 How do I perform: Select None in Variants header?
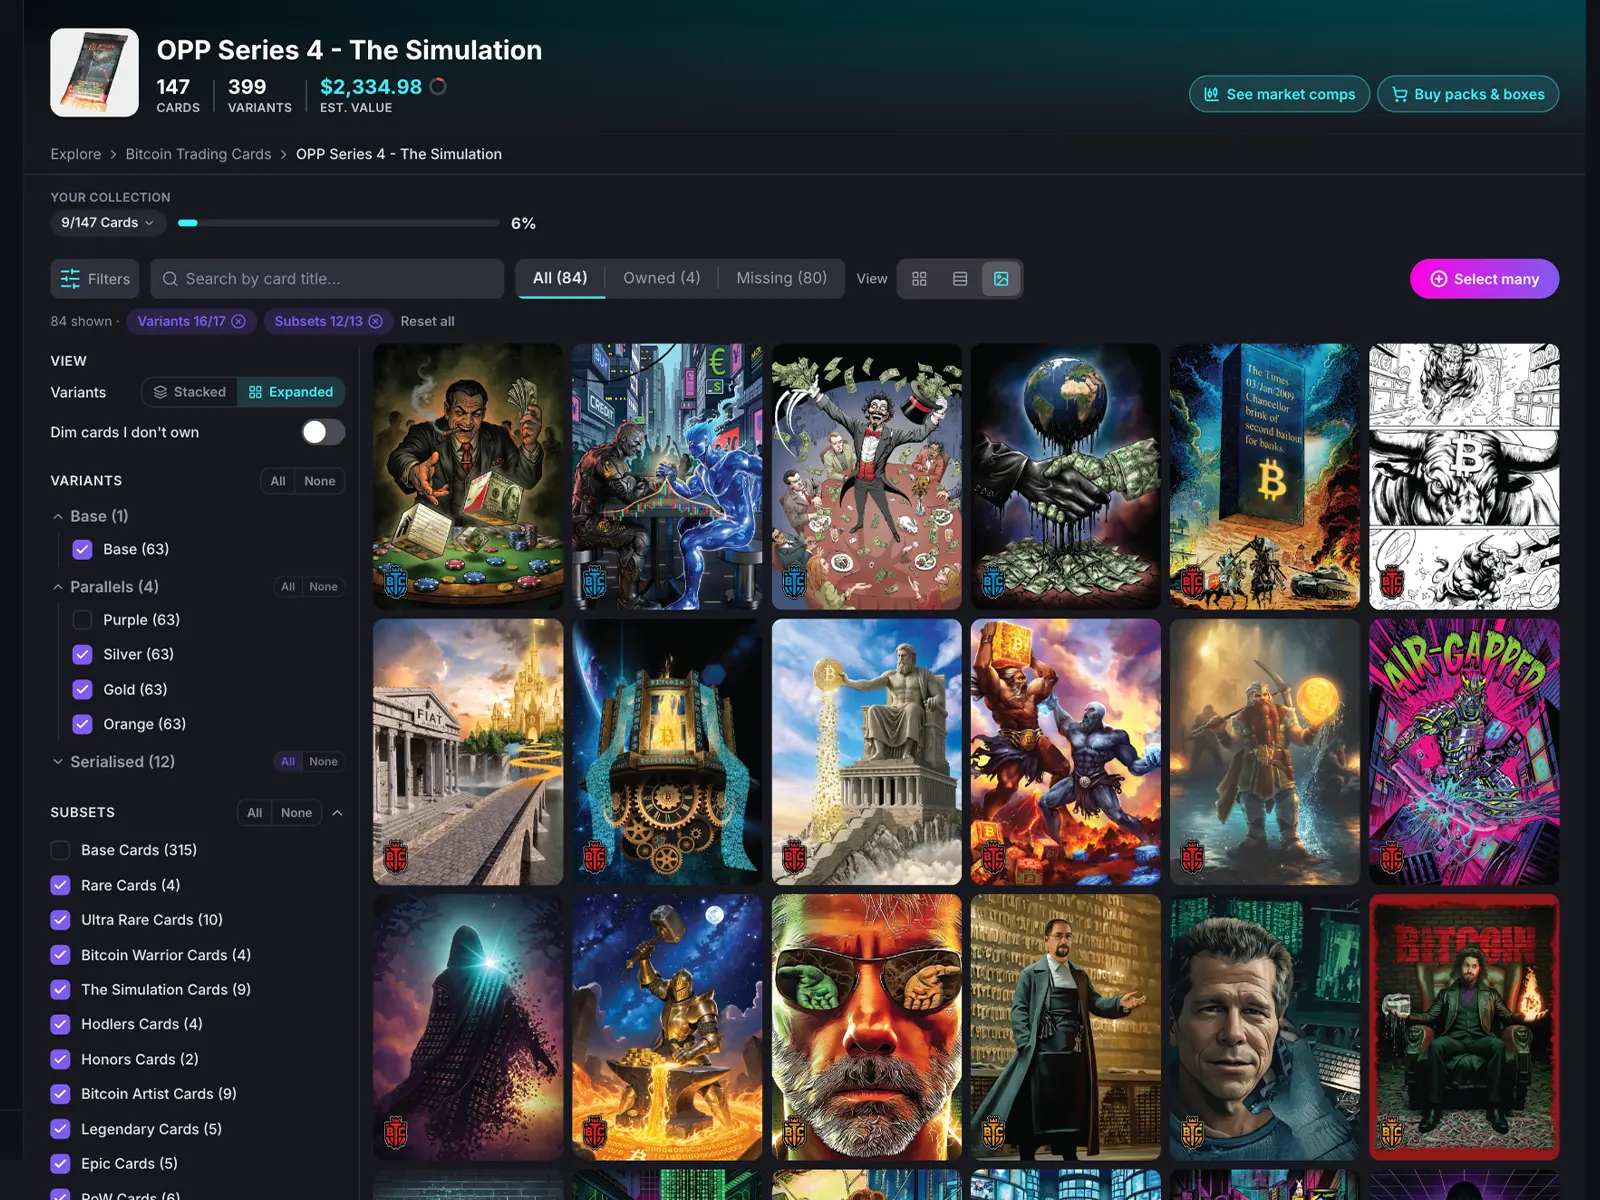(320, 481)
